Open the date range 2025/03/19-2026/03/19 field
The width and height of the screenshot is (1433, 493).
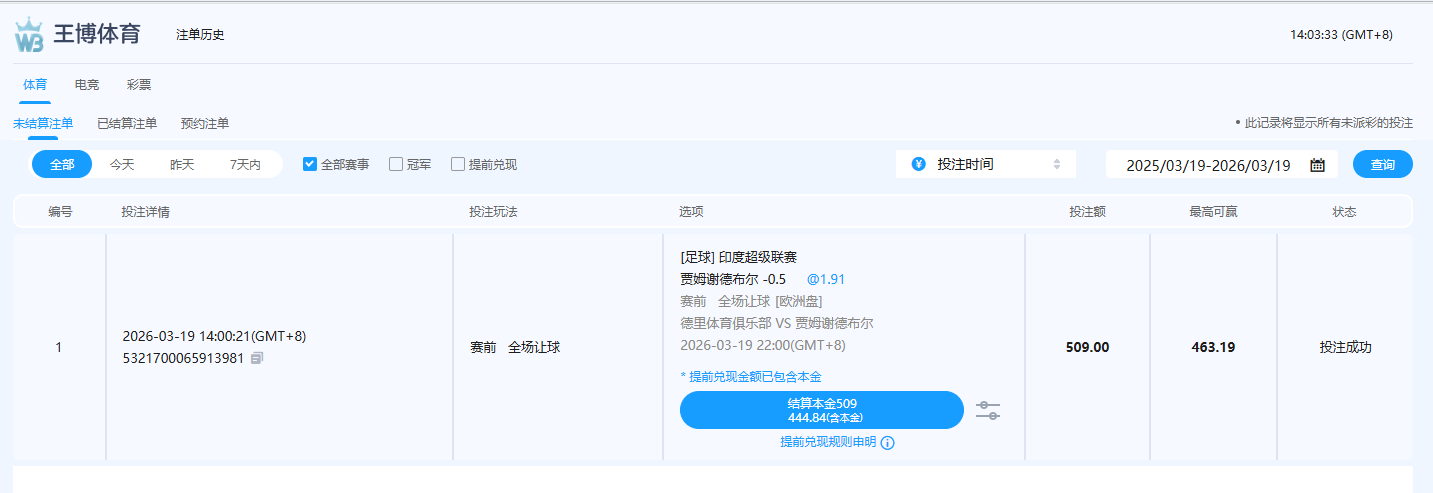1207,165
